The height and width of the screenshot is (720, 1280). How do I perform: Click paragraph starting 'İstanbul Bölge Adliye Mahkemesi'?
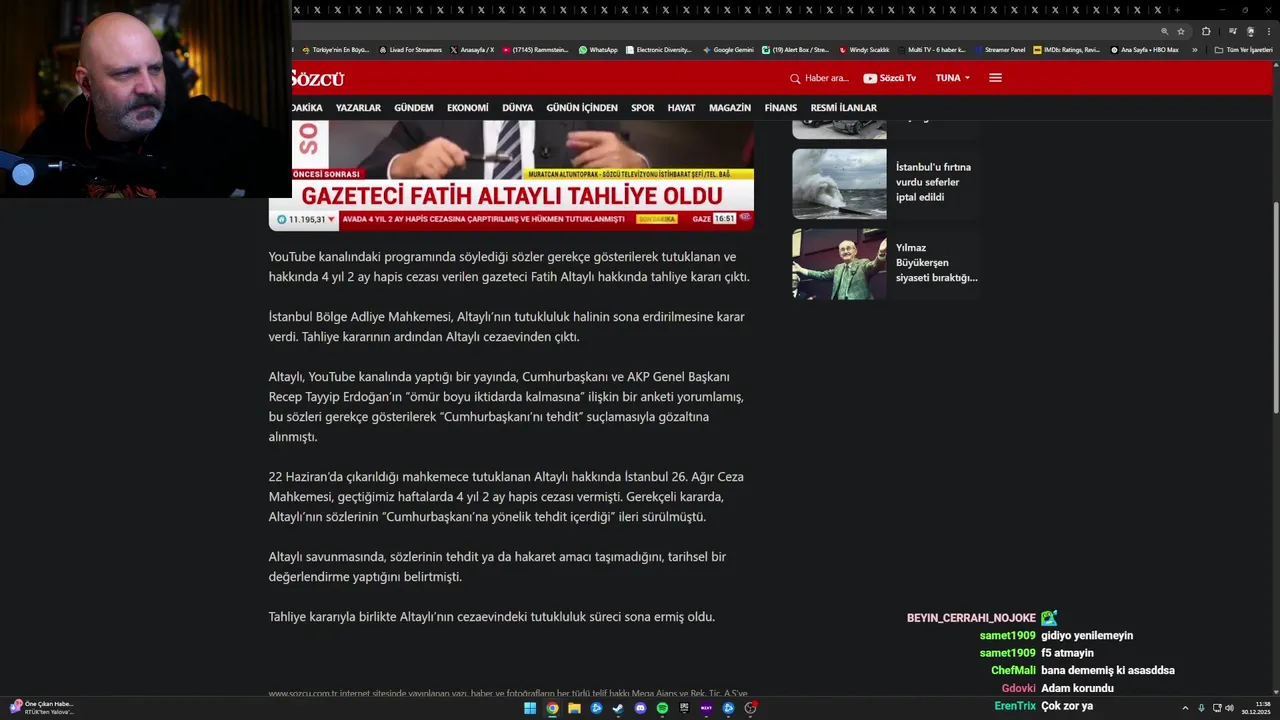tap(506, 327)
